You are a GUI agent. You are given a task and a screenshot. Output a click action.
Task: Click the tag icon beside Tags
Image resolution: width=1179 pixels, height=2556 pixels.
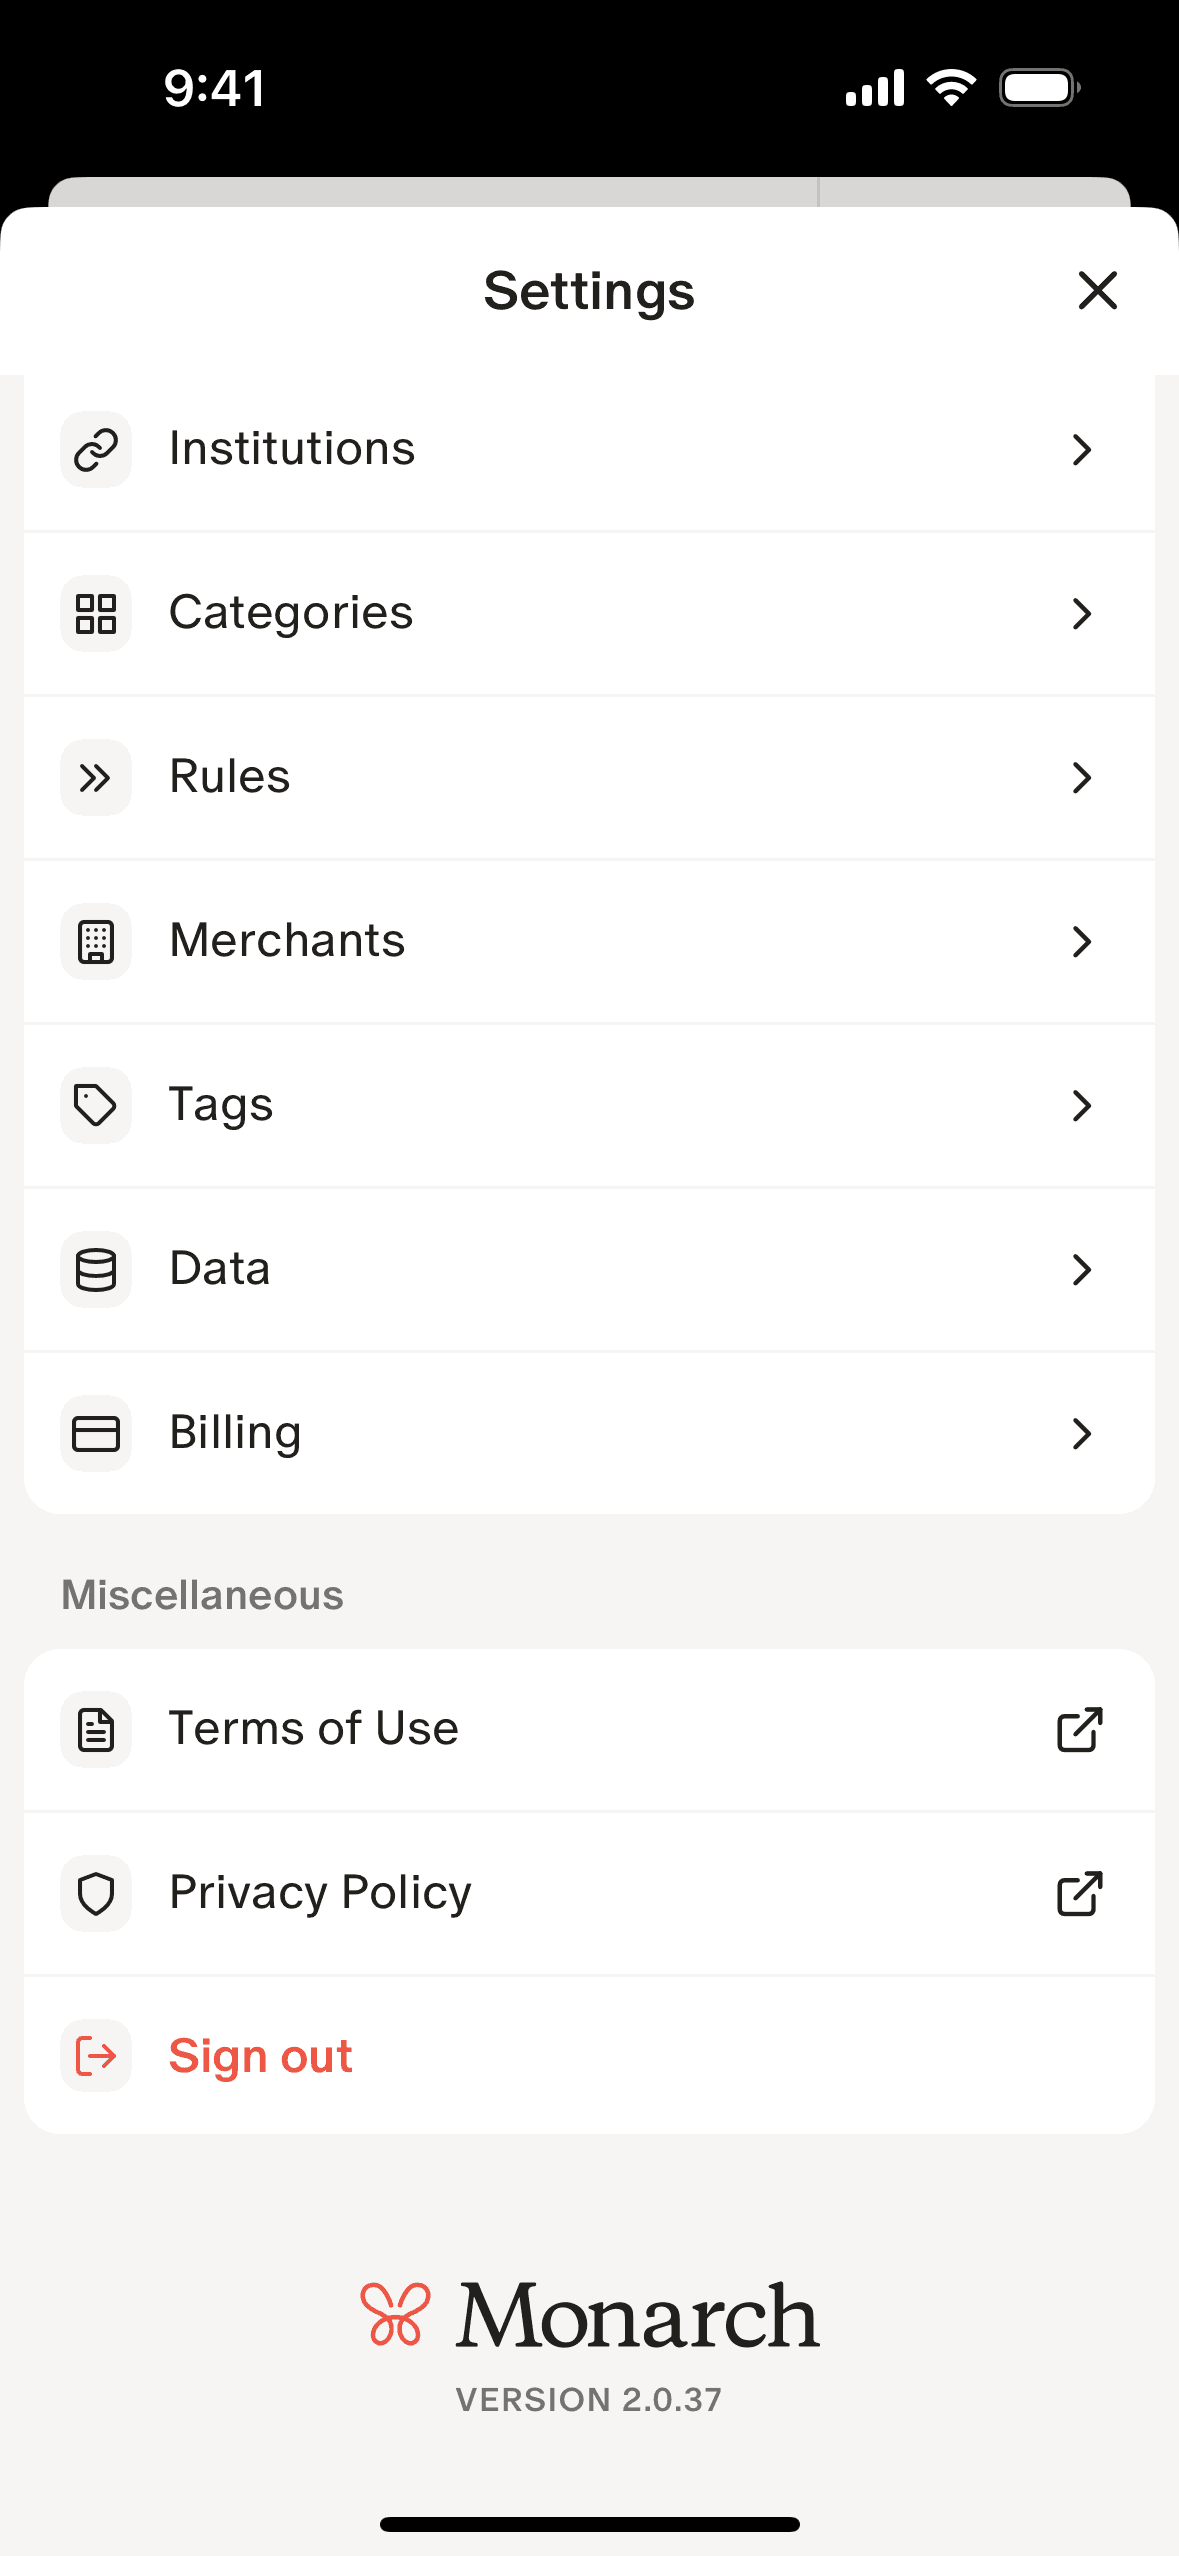[x=96, y=1105]
